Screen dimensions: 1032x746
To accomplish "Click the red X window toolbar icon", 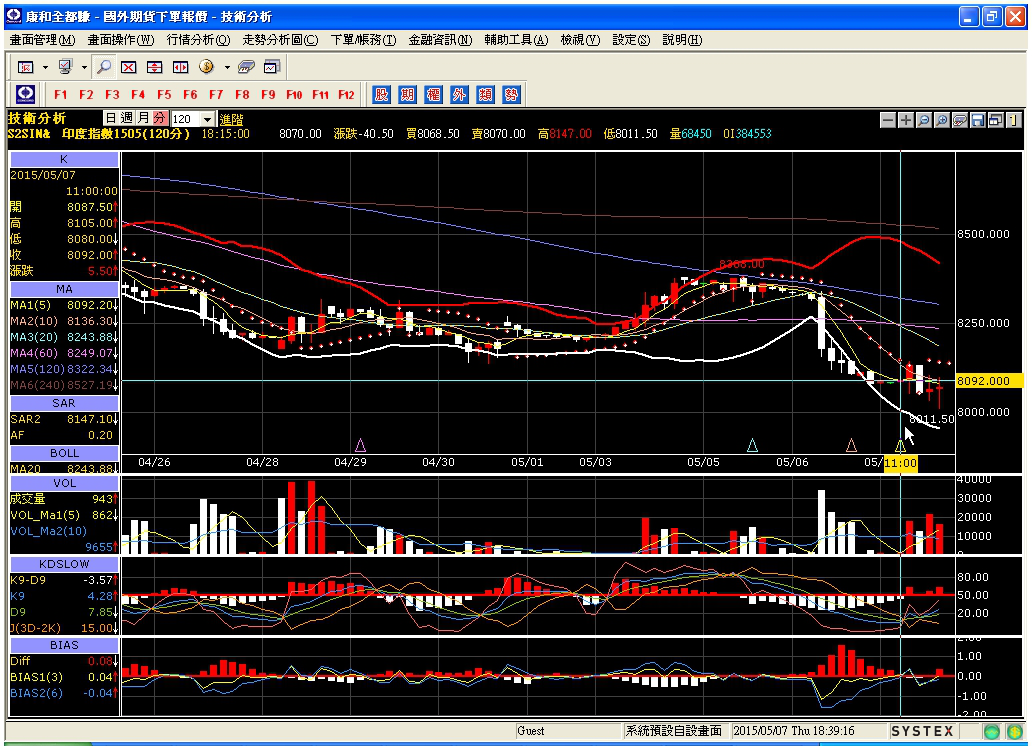I will coord(128,67).
